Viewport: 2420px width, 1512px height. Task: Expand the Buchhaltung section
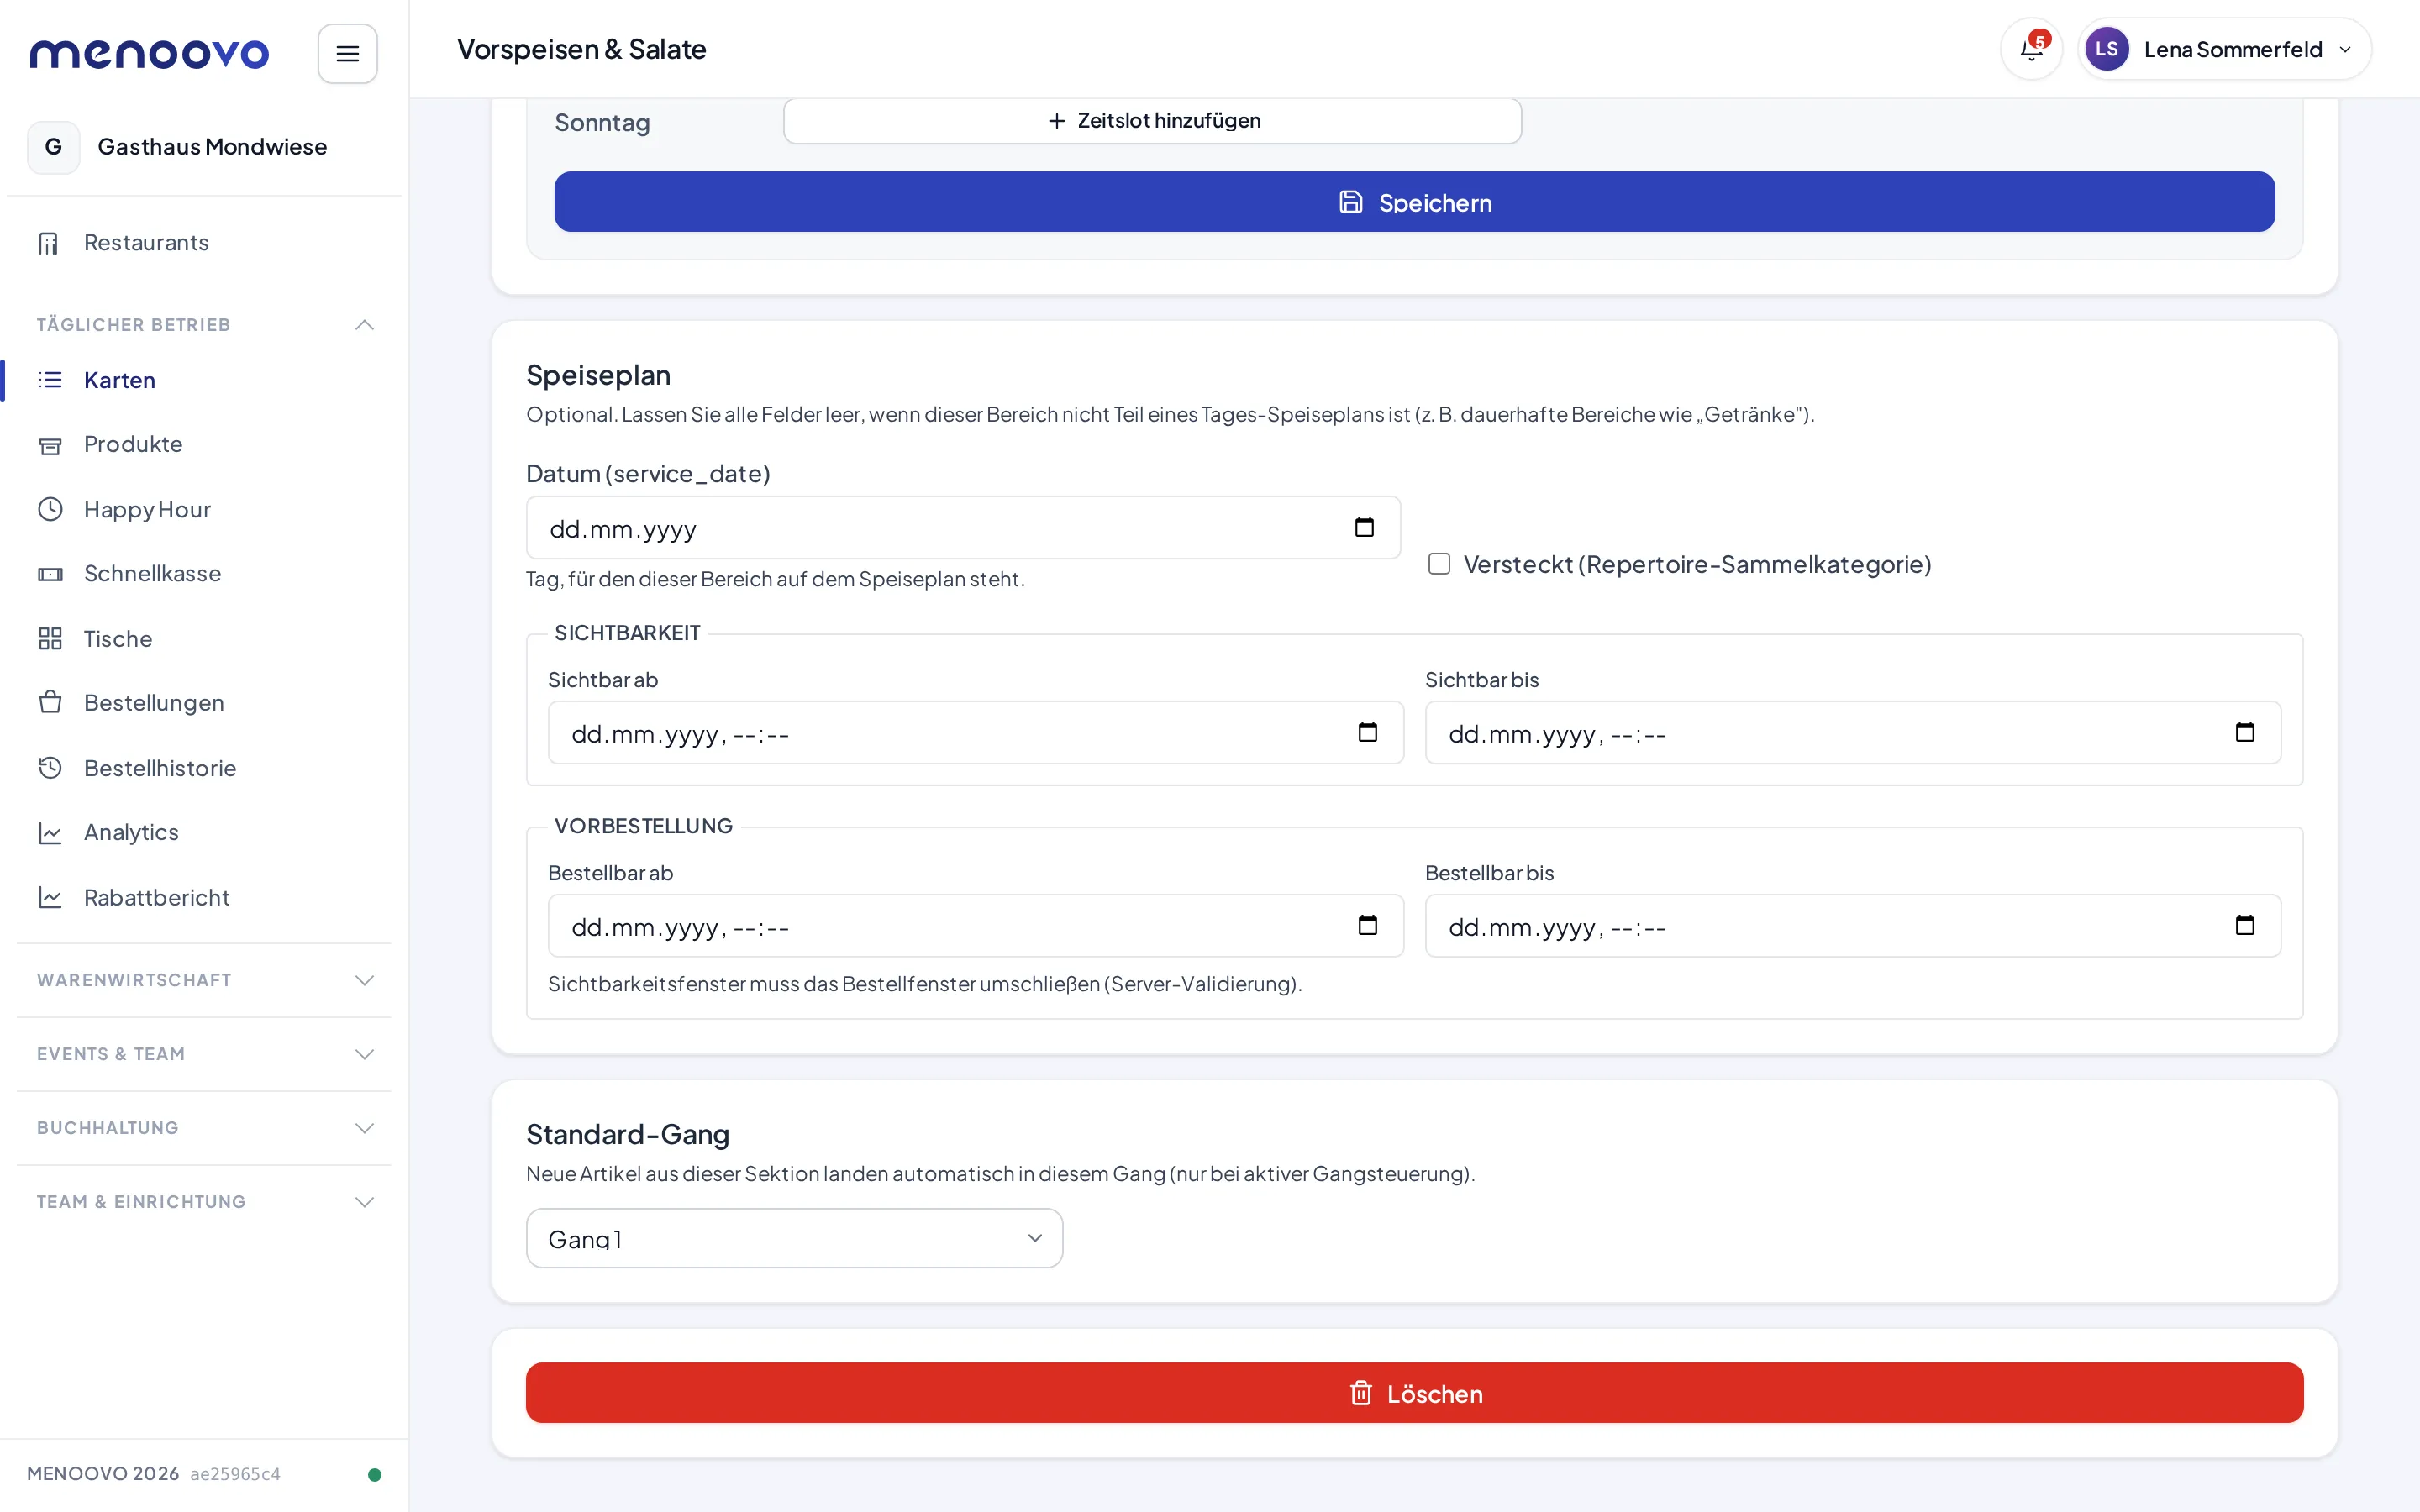tap(204, 1128)
